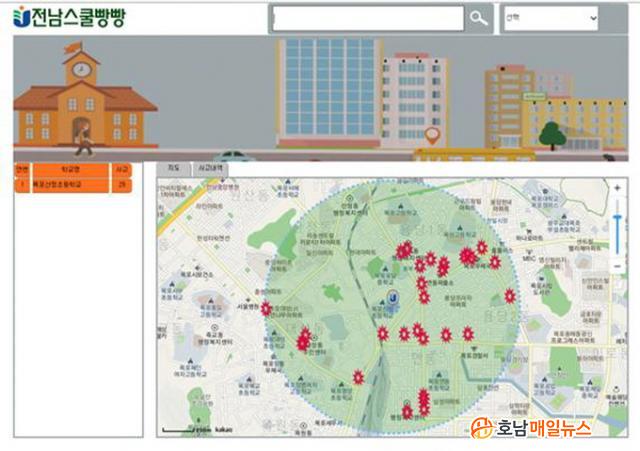Image resolution: width=640 pixels, height=451 pixels.
Task: Select the blue school marker at circle center
Action: [394, 297]
